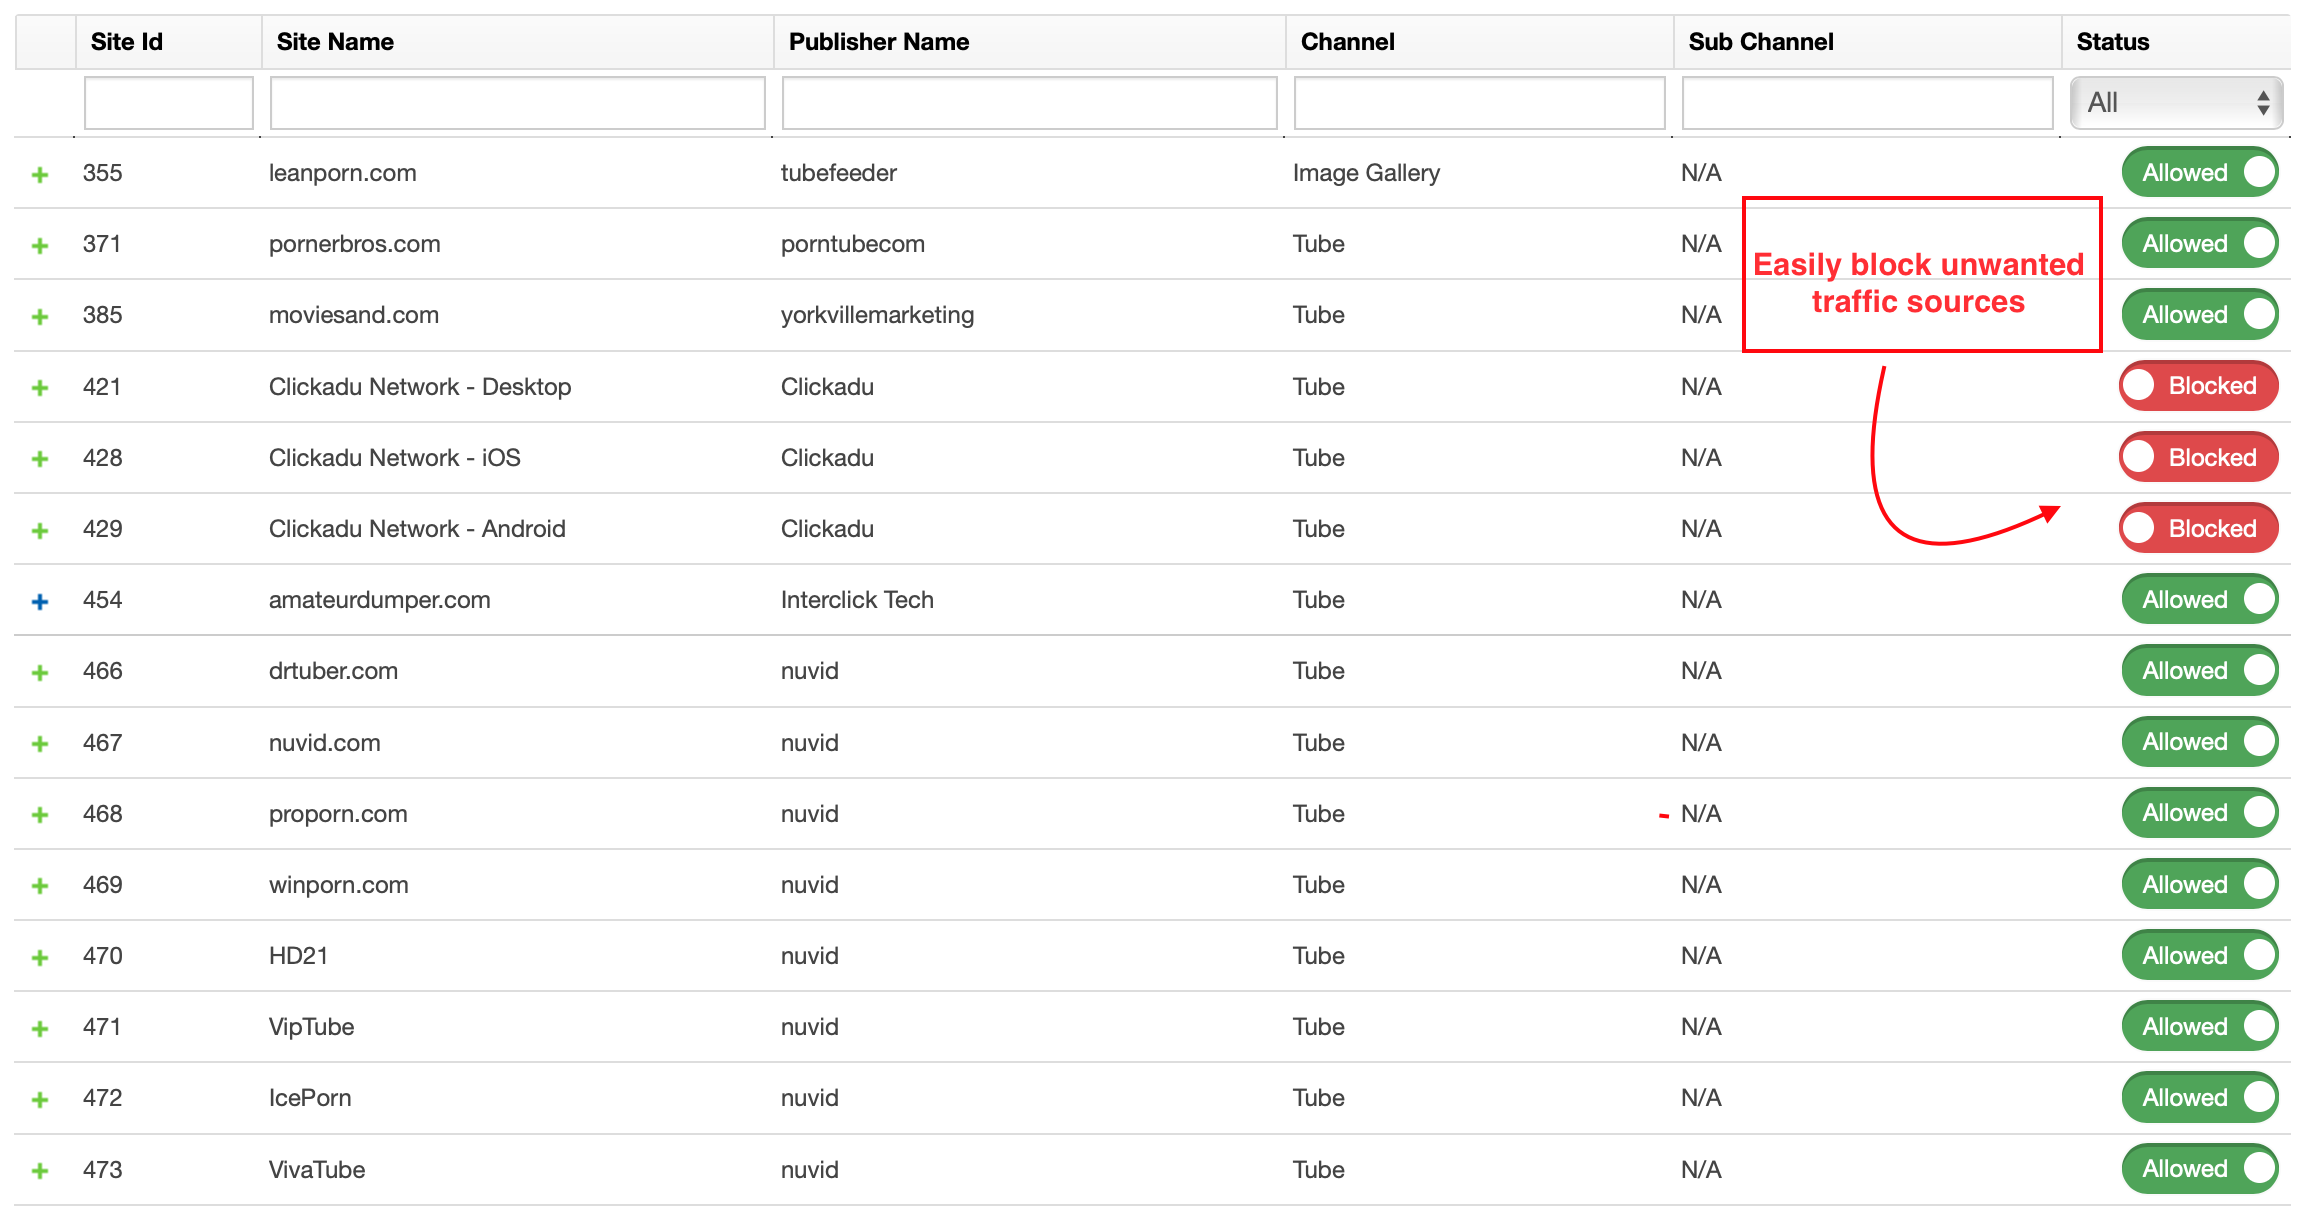The width and height of the screenshot is (2314, 1208).
Task: Click the Channel column header
Action: [x=1347, y=42]
